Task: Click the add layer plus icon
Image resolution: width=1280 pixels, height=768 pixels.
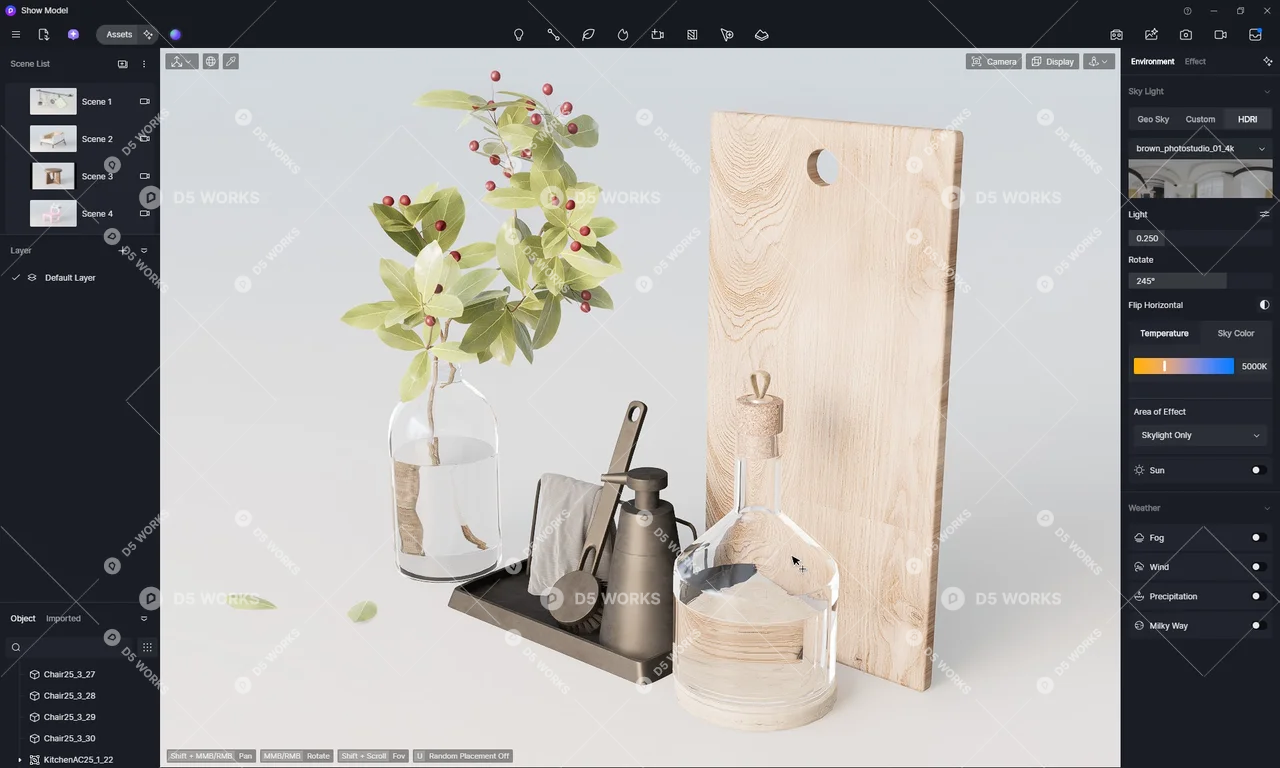Action: click(123, 251)
